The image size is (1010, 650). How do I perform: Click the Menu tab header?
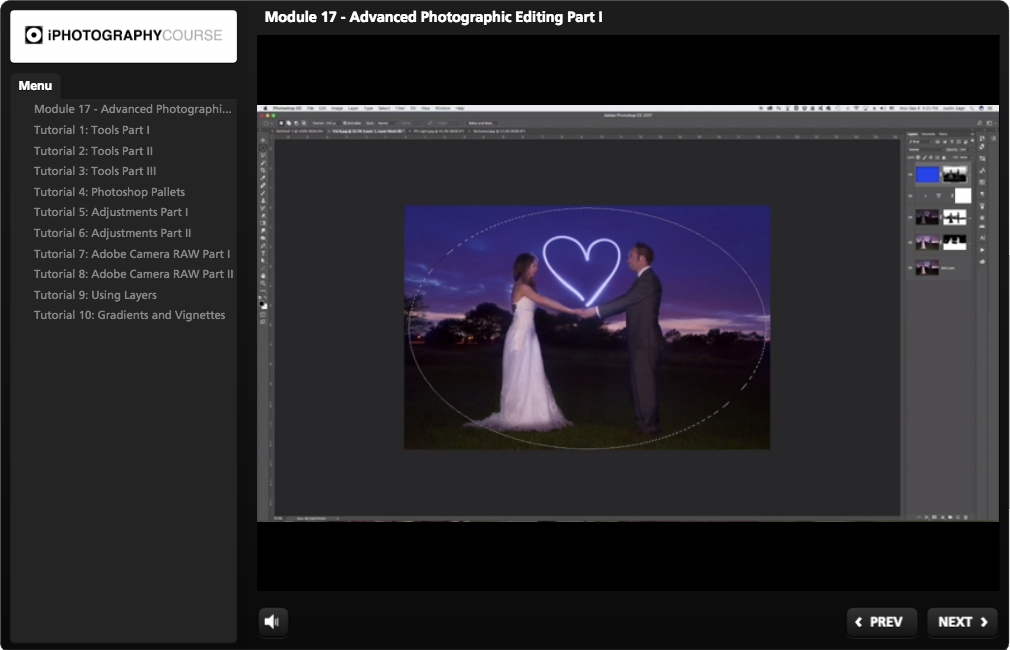coord(35,86)
